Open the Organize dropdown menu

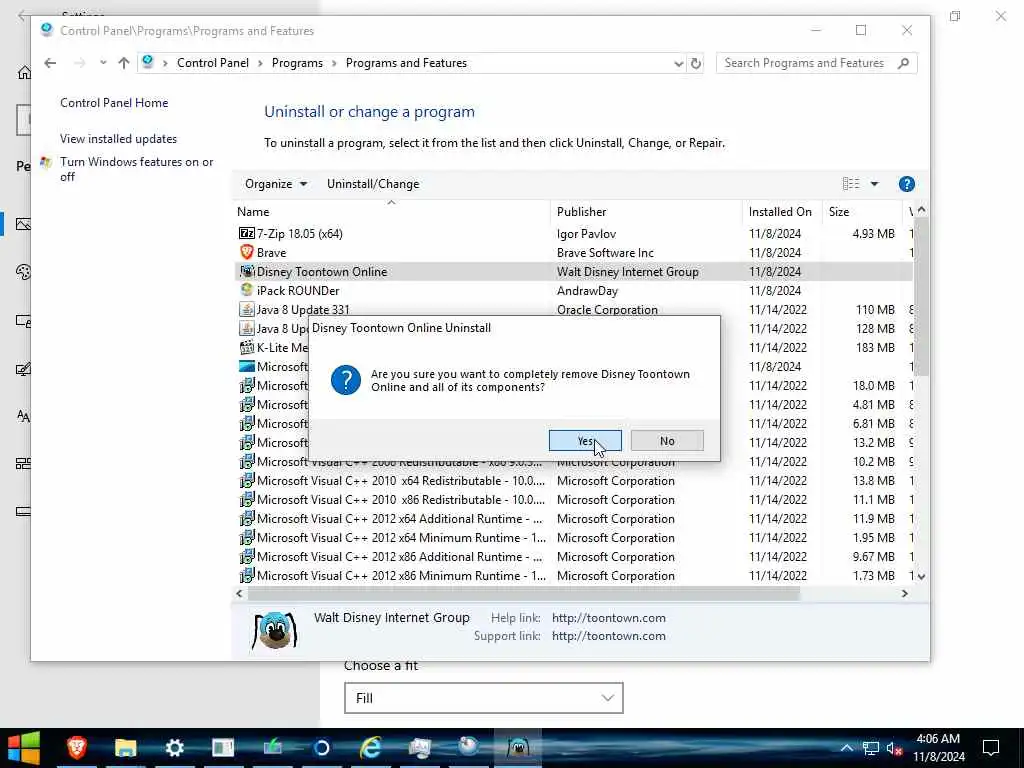276,184
